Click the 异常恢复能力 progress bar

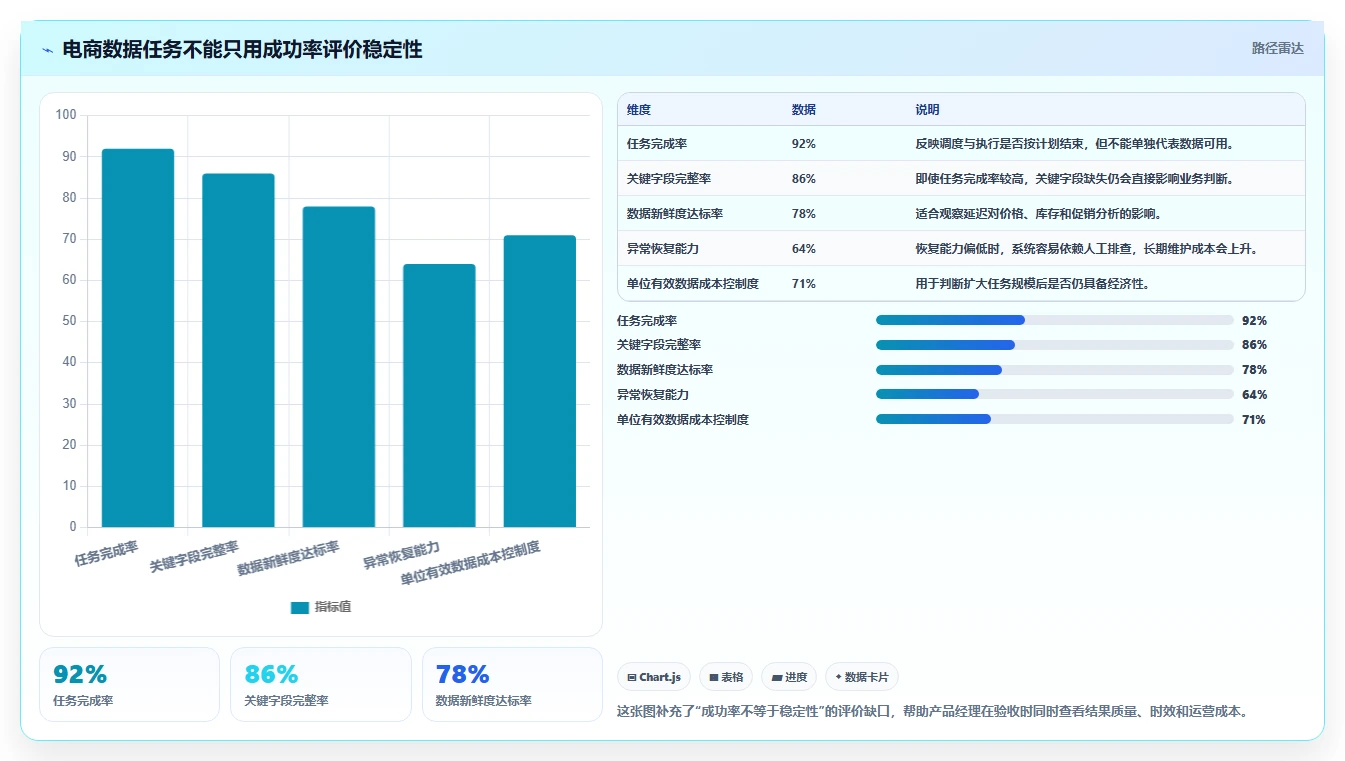pyautogui.click(x=1054, y=394)
